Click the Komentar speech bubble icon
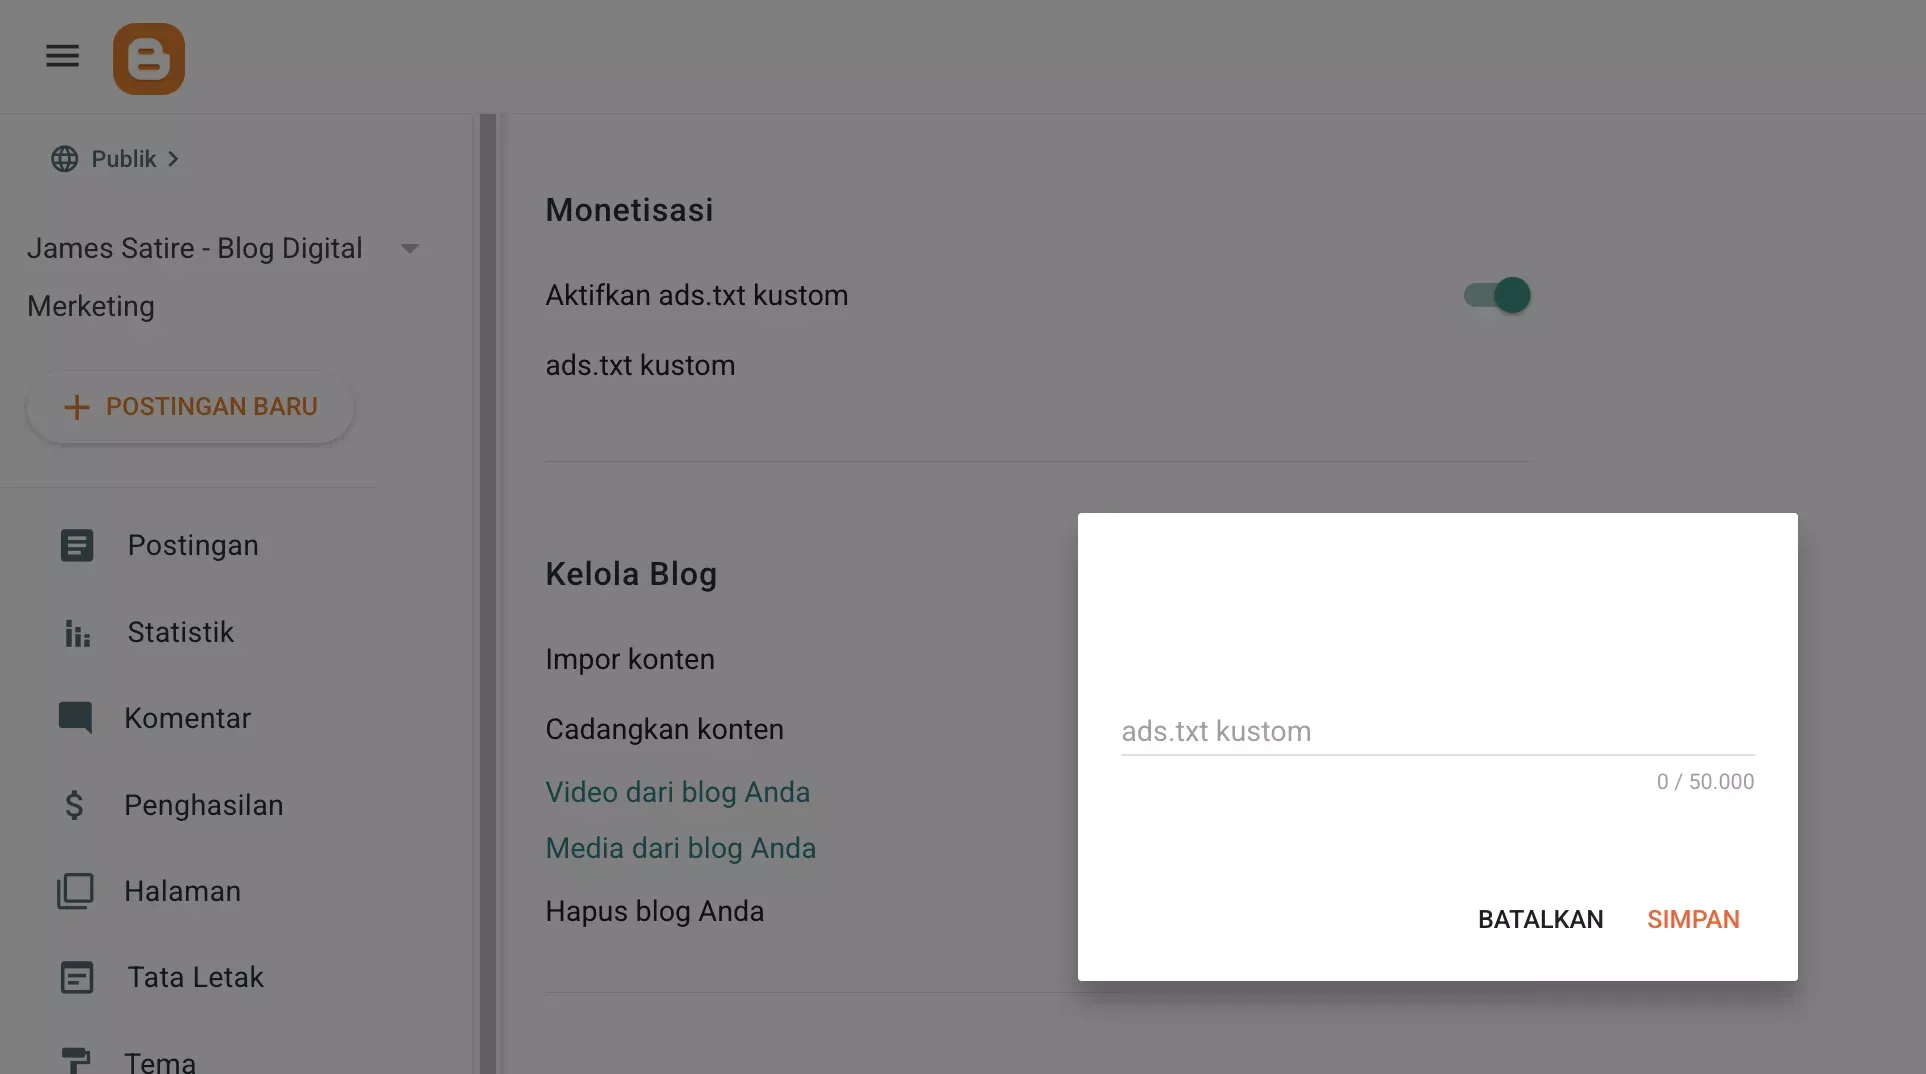This screenshot has width=1926, height=1074. (75, 718)
